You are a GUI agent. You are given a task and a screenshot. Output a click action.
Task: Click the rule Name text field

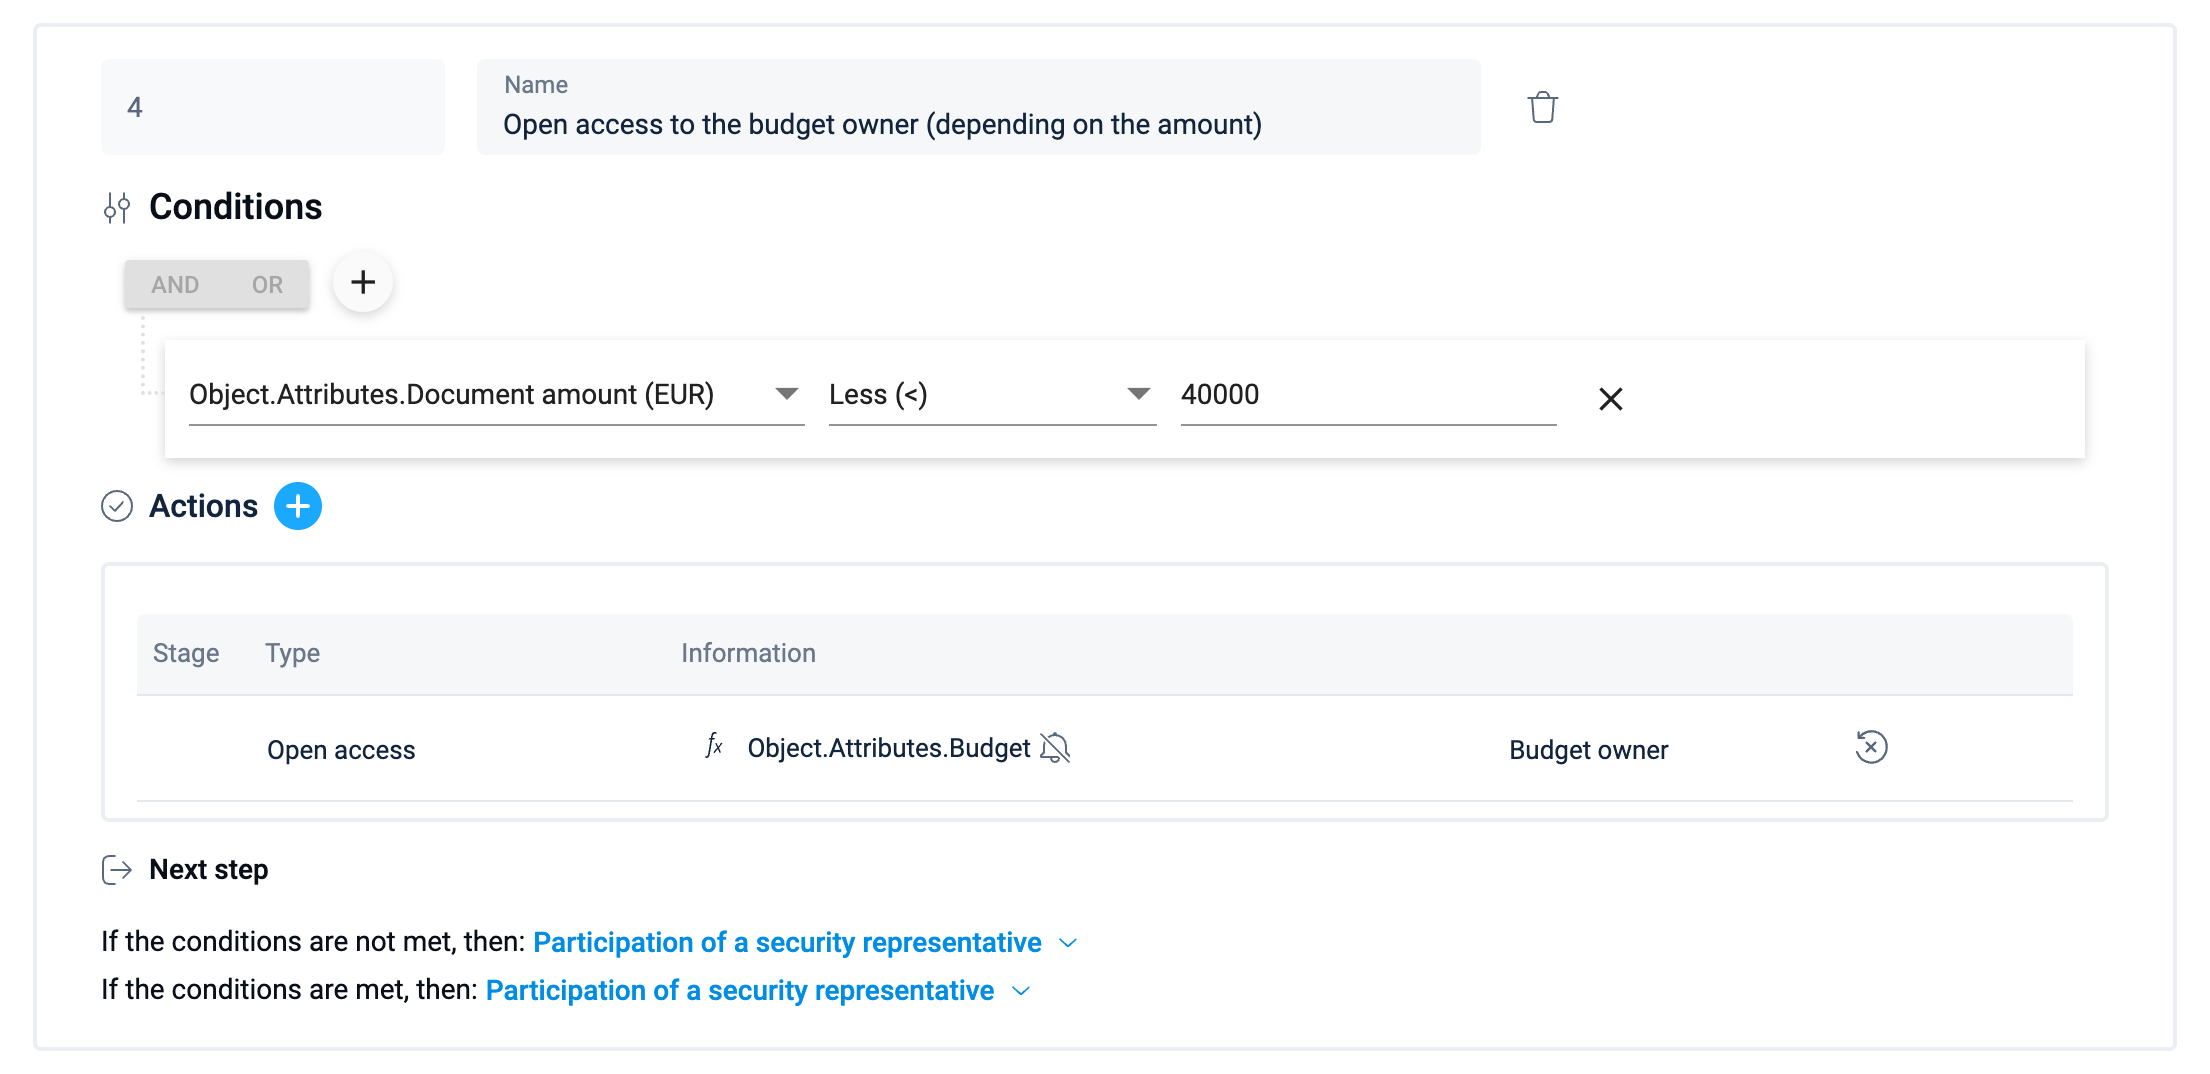[x=978, y=124]
